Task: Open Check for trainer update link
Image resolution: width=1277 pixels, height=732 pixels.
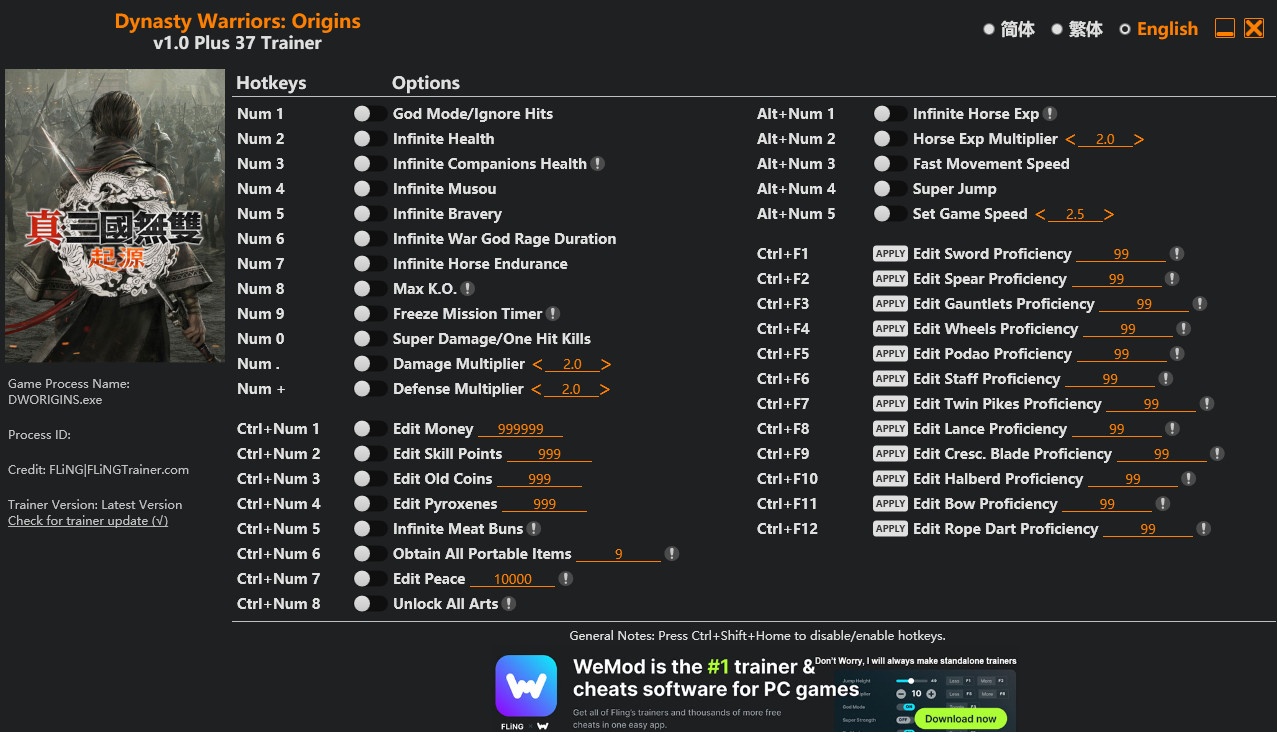Action: point(88,521)
